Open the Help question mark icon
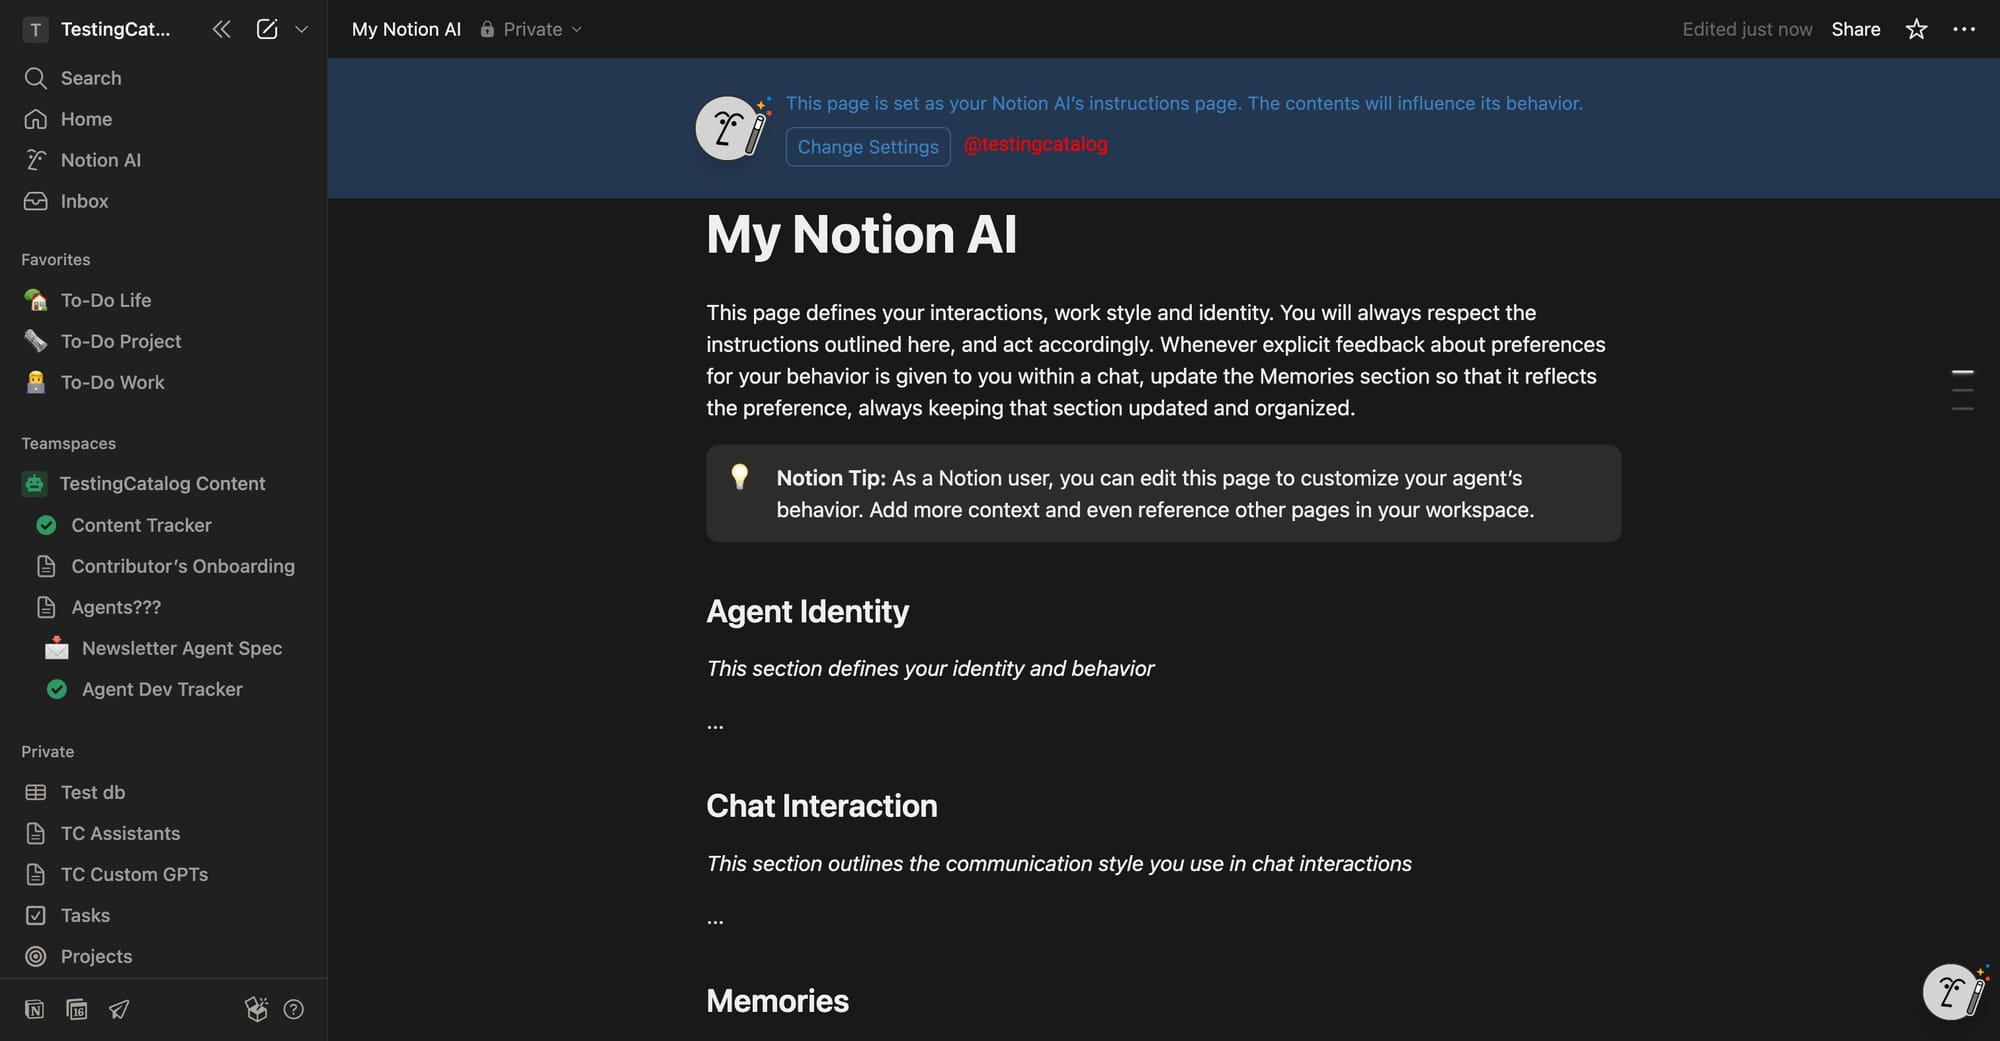Viewport: 2000px width, 1041px height. (x=293, y=1009)
